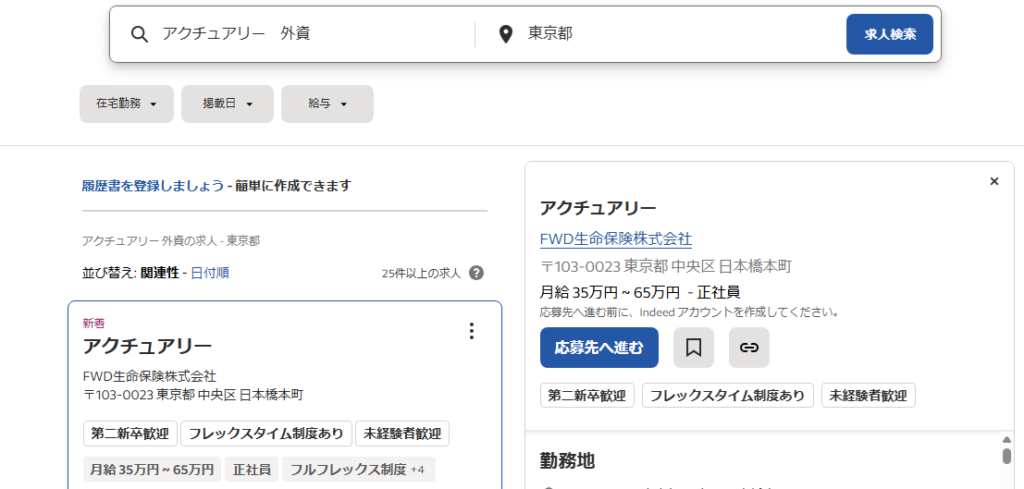This screenshot has width=1024, height=489.
Task: Click the detail panel scrollbar thumb
Action: pyautogui.click(x=1007, y=456)
